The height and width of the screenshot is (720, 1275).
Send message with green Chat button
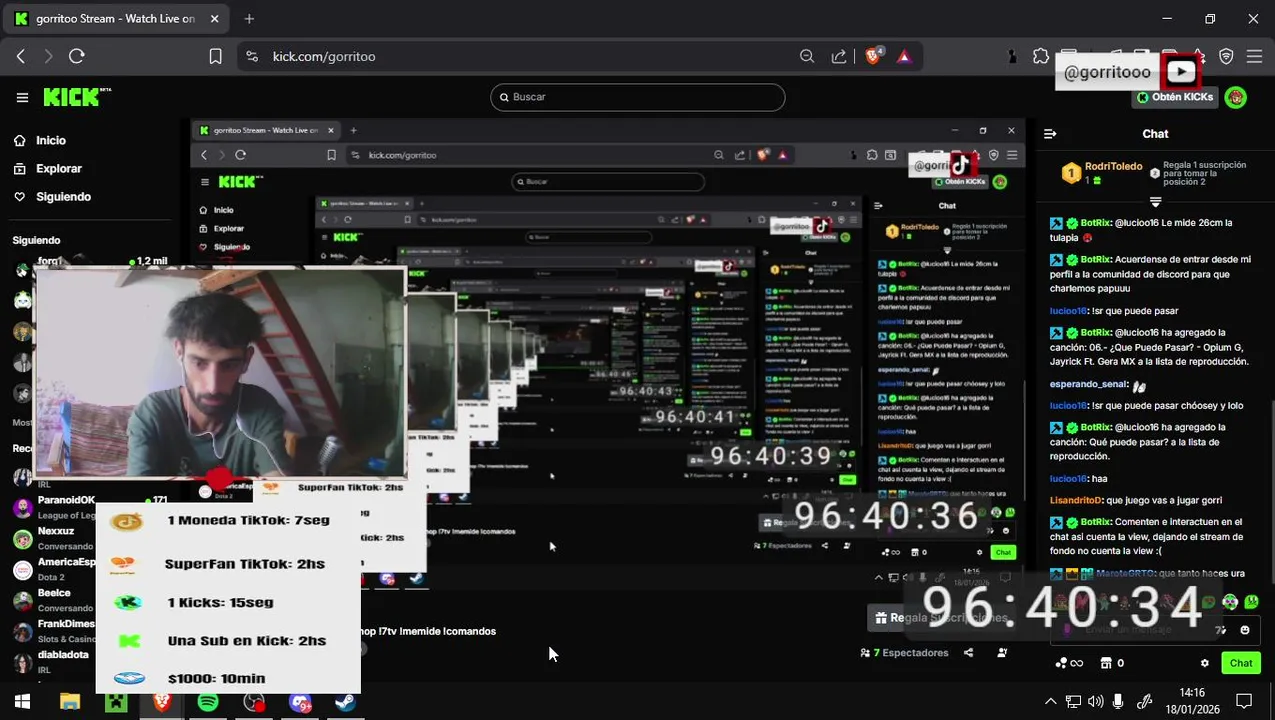(x=1241, y=663)
